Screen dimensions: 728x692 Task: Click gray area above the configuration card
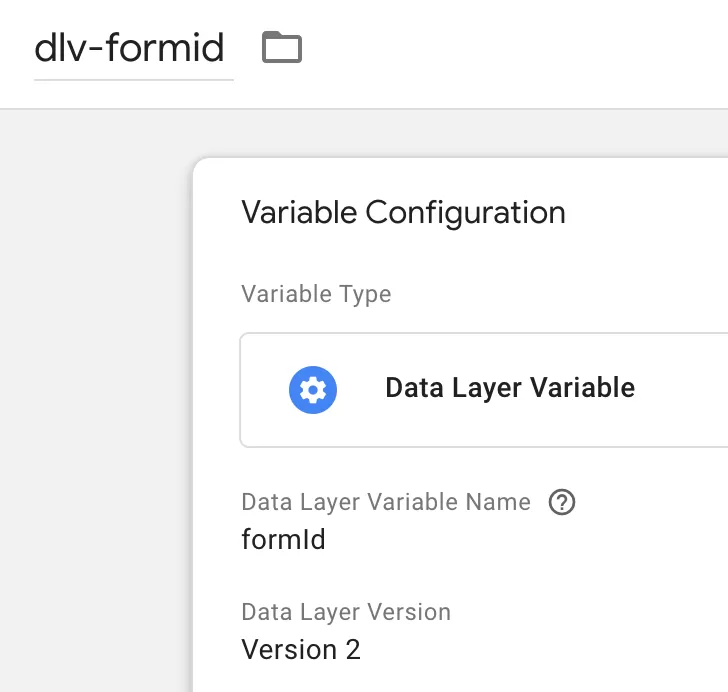(x=460, y=134)
